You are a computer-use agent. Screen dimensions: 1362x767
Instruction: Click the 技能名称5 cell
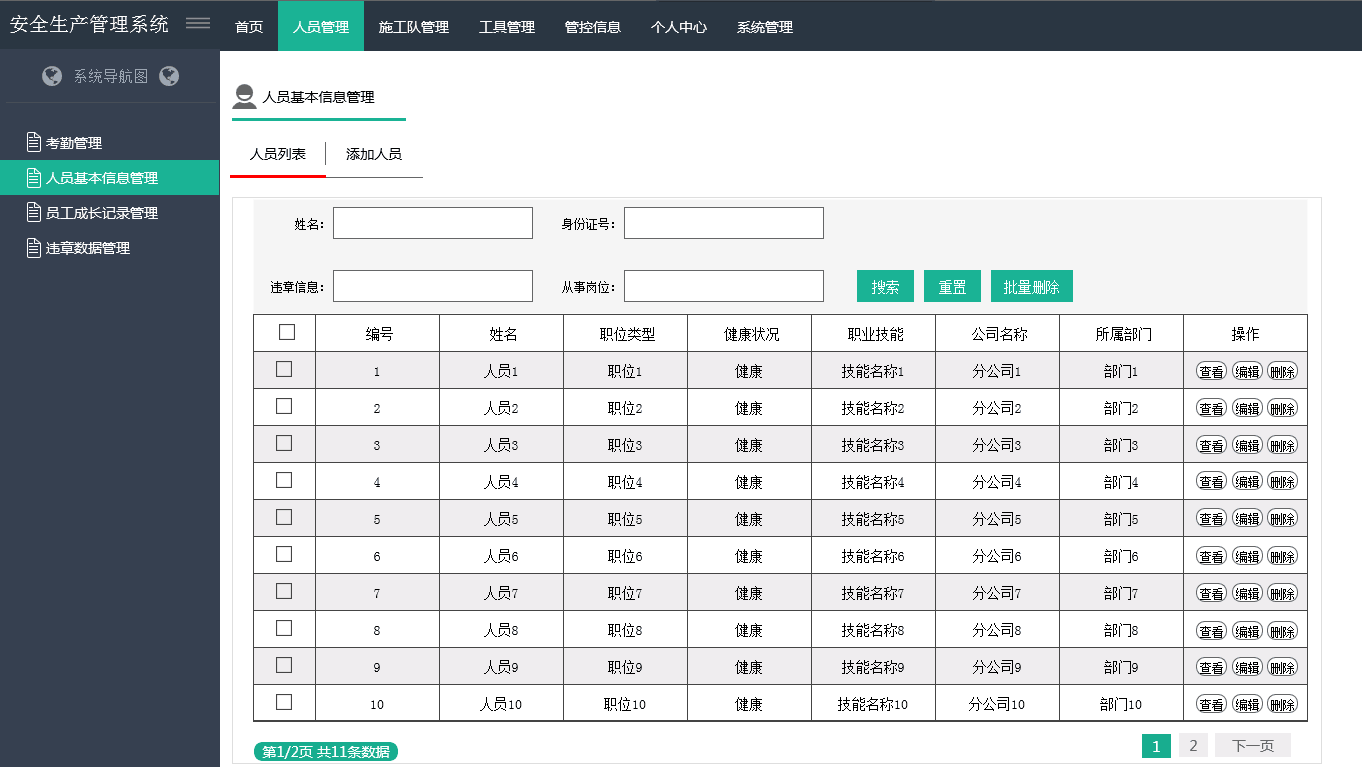[873, 519]
